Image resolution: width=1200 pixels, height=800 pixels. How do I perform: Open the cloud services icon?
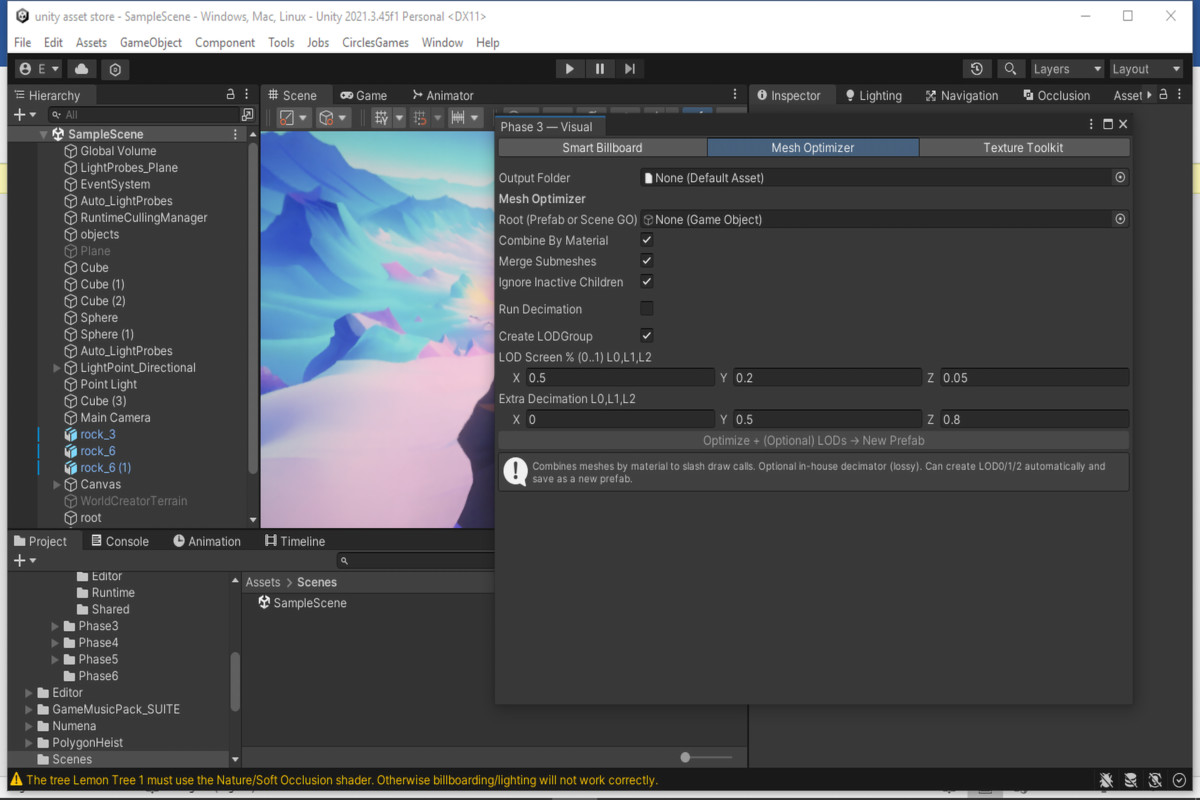[82, 69]
